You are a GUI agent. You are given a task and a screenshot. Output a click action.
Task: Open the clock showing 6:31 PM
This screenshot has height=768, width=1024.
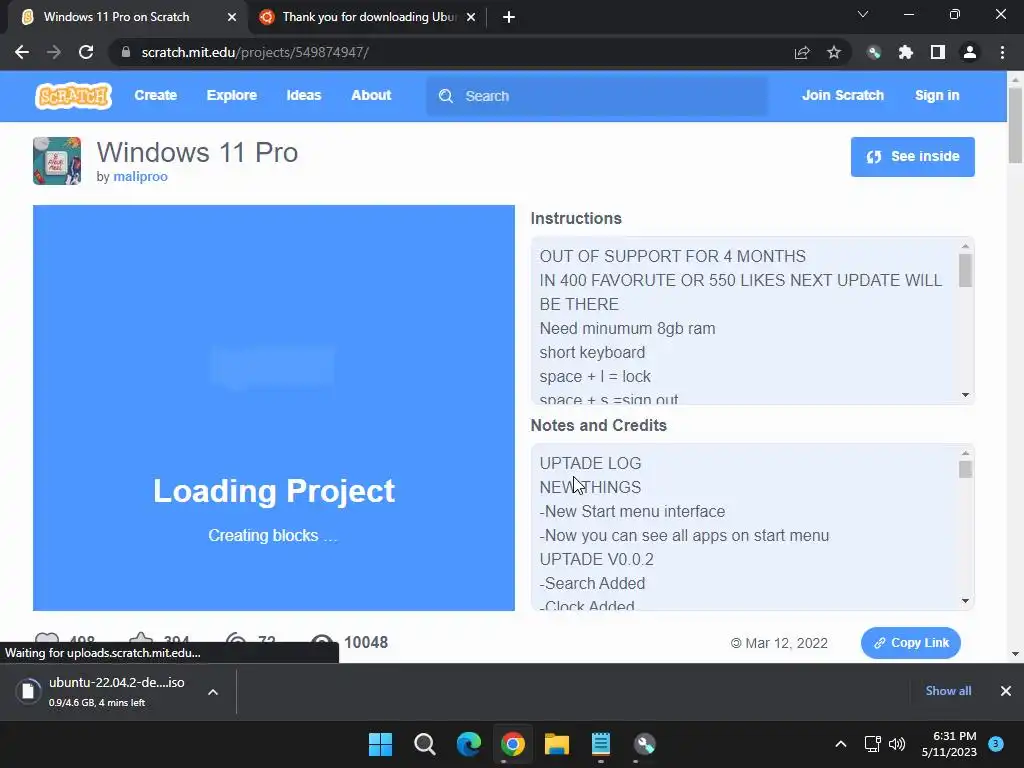(x=949, y=744)
